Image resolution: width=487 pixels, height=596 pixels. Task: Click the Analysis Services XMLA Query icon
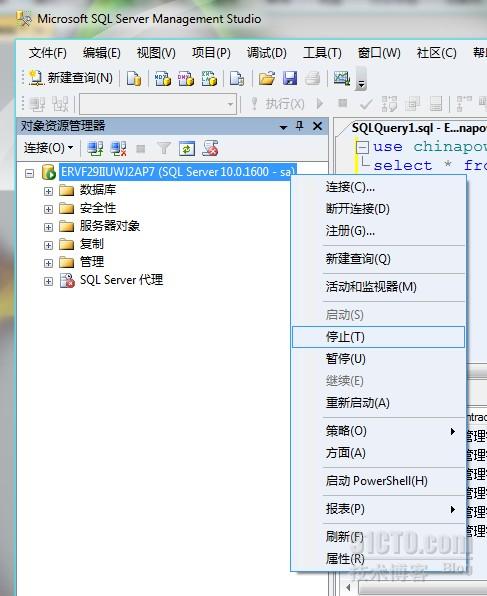tap(209, 79)
